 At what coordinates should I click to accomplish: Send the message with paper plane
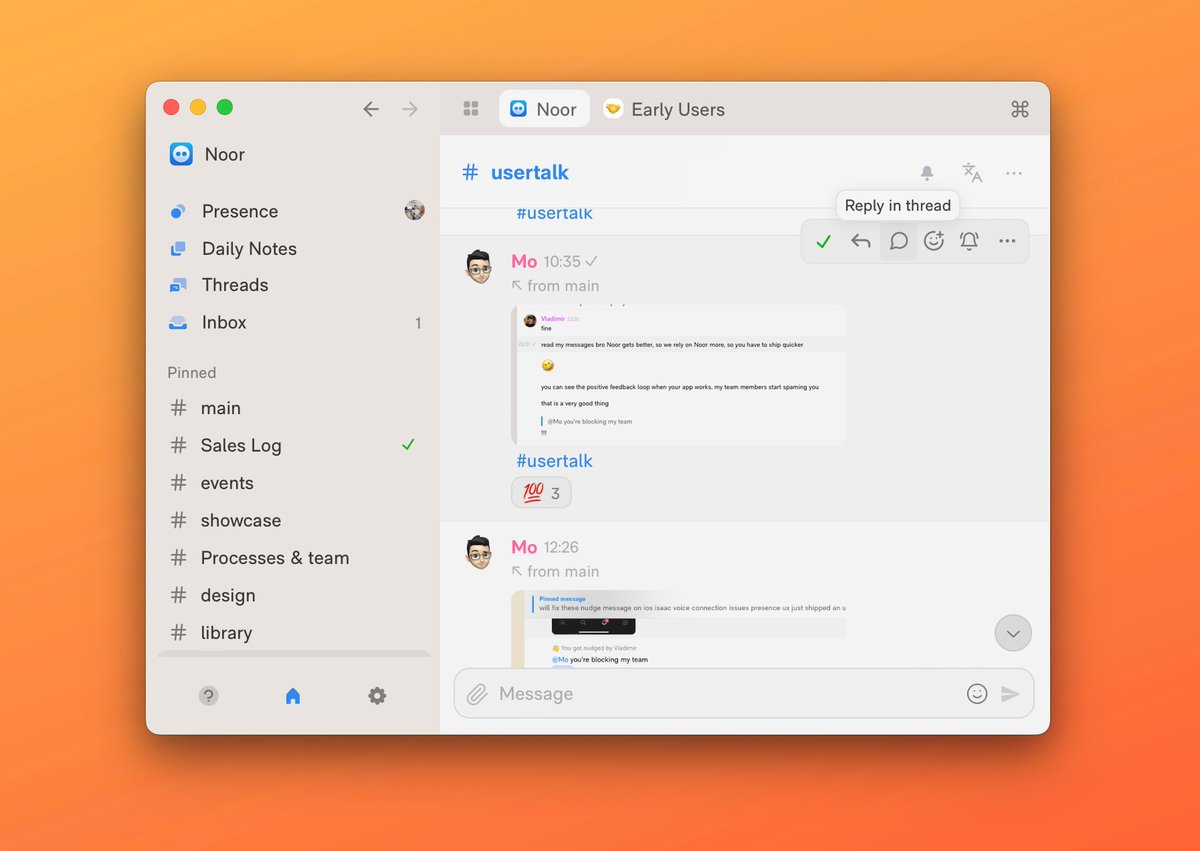click(1010, 694)
